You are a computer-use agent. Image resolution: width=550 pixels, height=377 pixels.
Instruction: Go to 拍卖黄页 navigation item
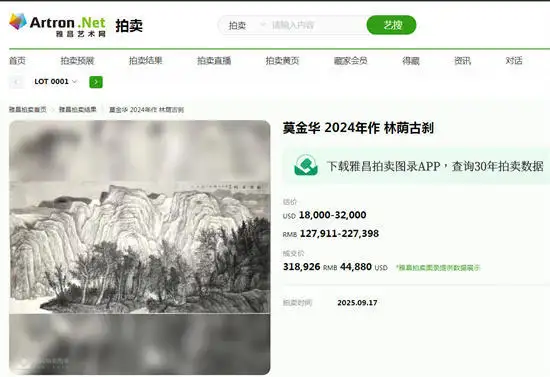(282, 61)
